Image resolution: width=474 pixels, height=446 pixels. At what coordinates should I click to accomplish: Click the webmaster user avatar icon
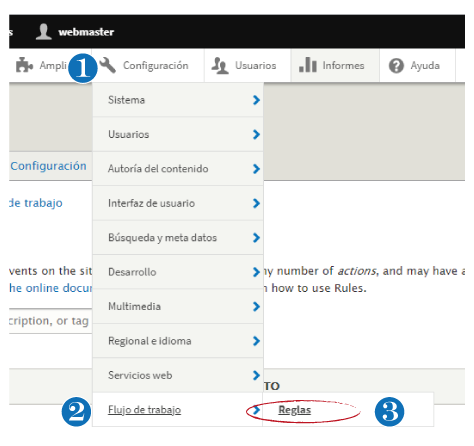point(44,32)
